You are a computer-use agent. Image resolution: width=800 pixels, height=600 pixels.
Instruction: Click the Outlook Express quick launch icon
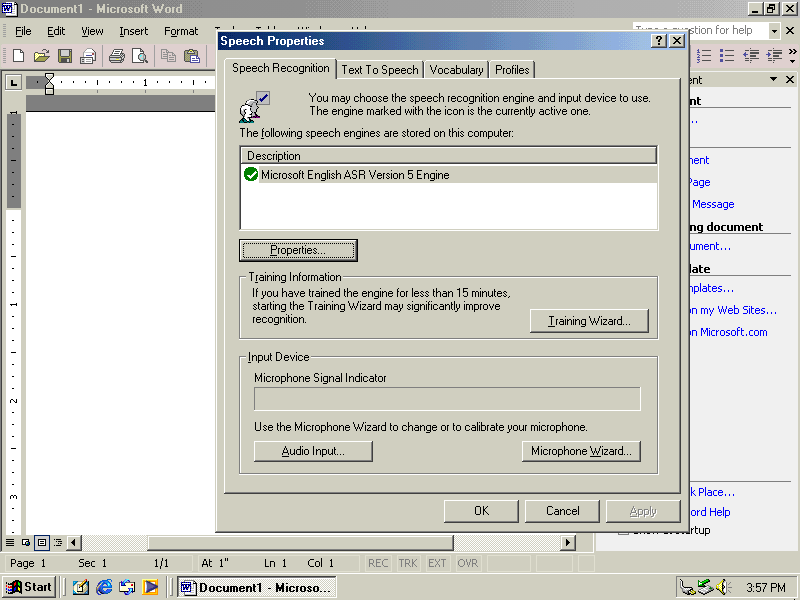click(x=127, y=587)
